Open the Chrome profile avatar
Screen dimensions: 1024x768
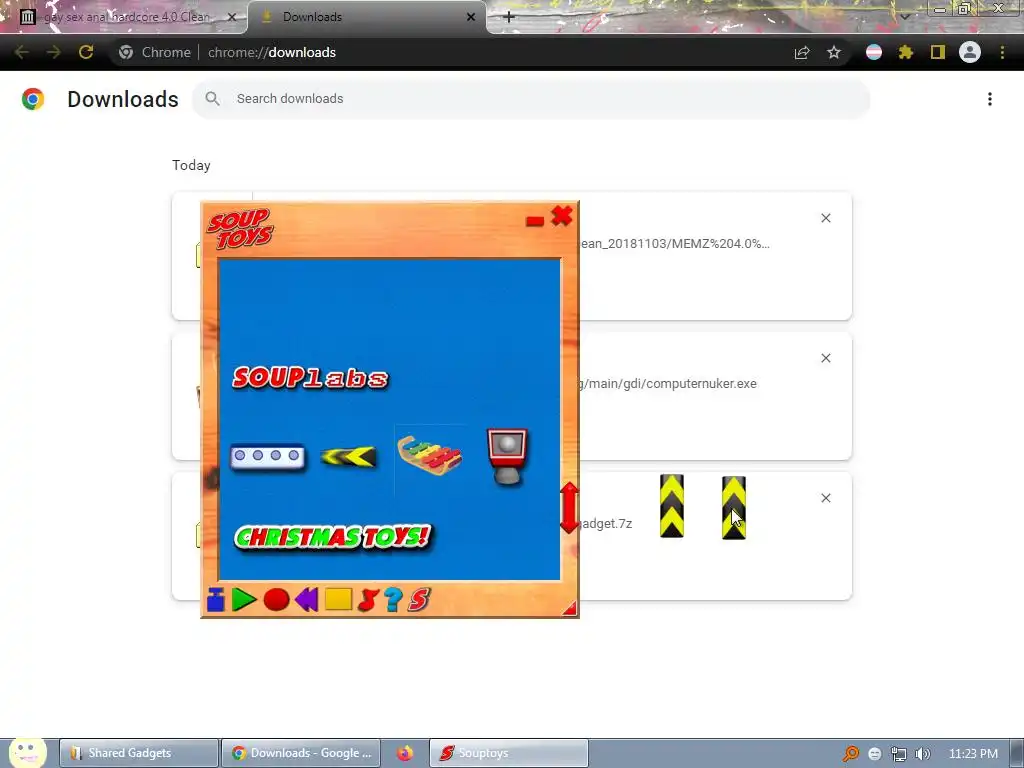970,52
